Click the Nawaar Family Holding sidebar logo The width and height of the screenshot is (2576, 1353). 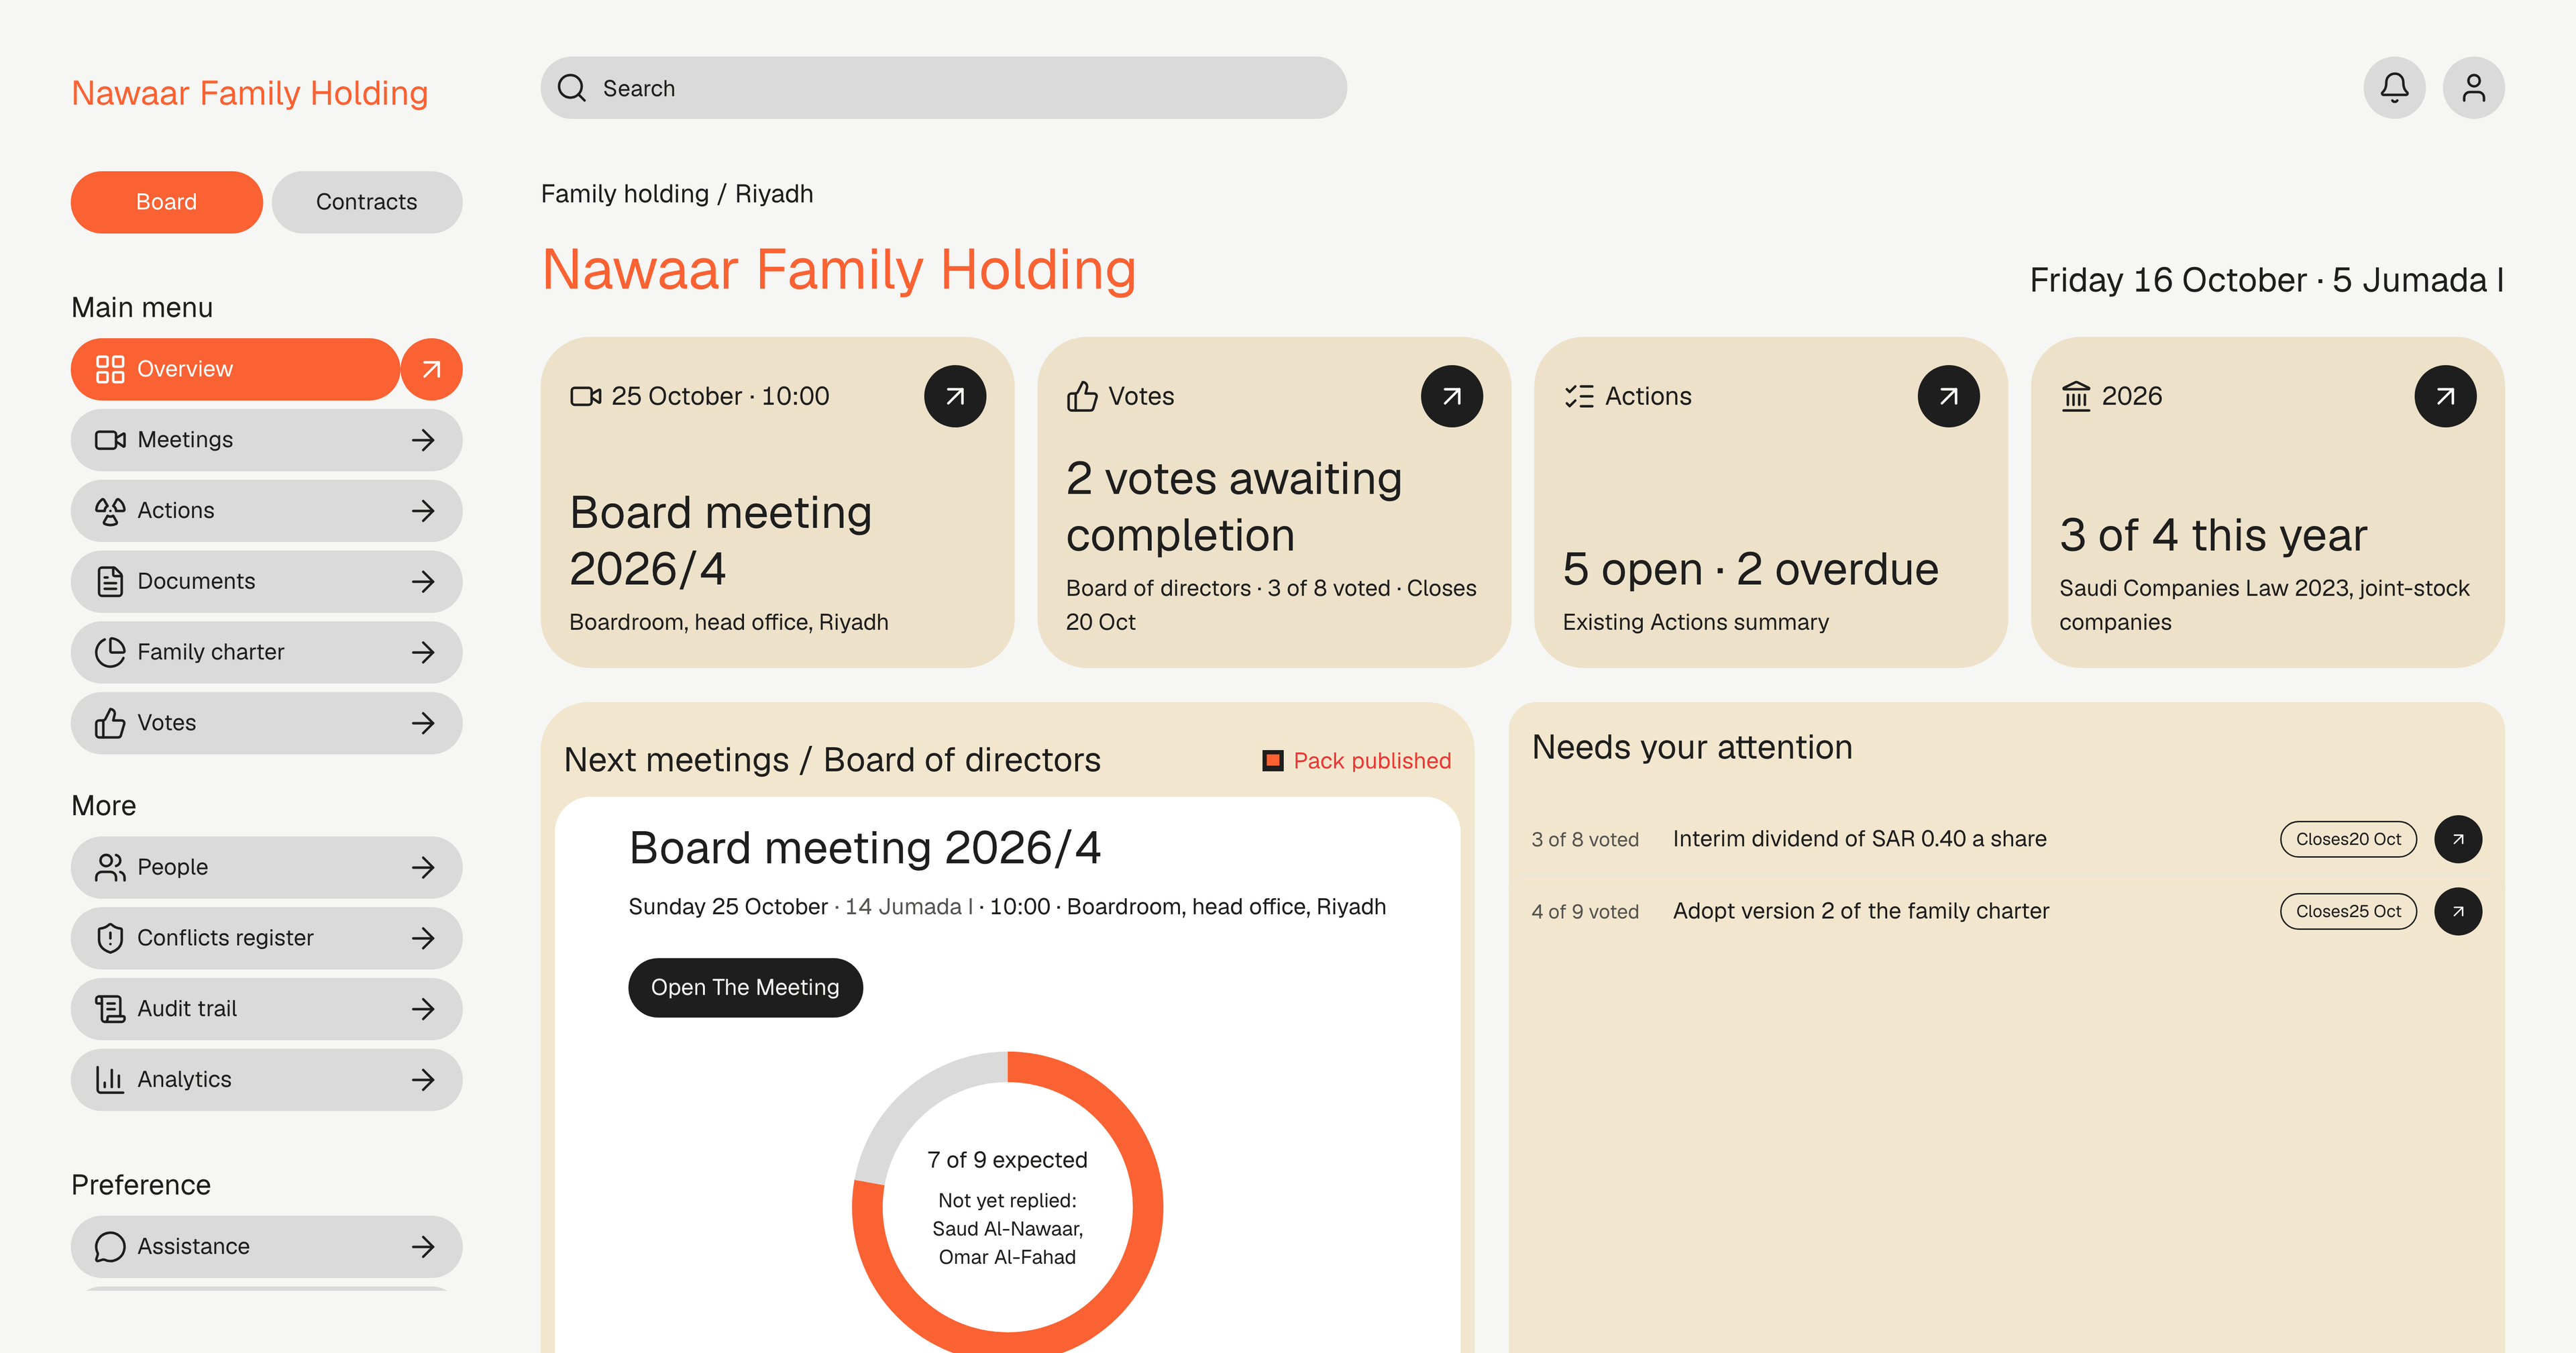250,93
